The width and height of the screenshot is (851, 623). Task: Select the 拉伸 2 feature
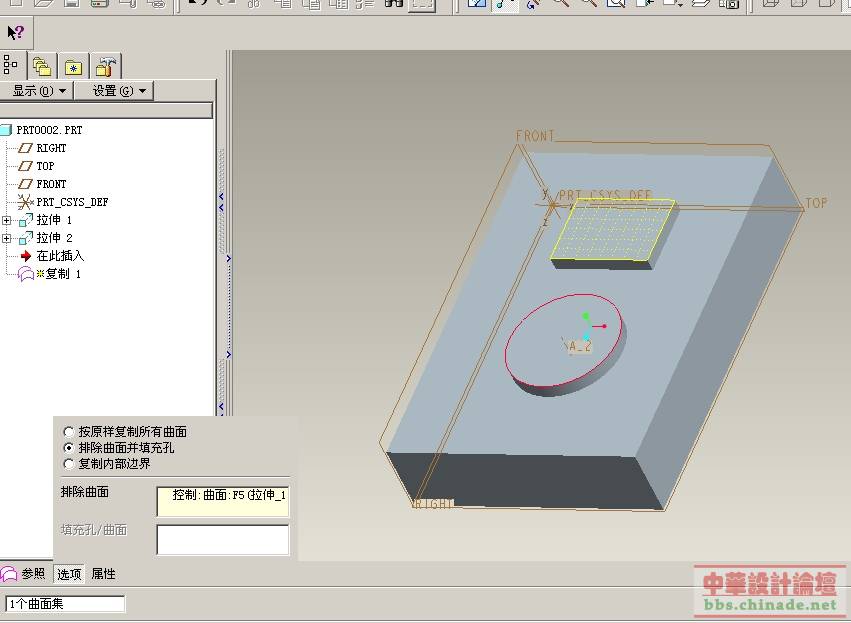[54, 238]
